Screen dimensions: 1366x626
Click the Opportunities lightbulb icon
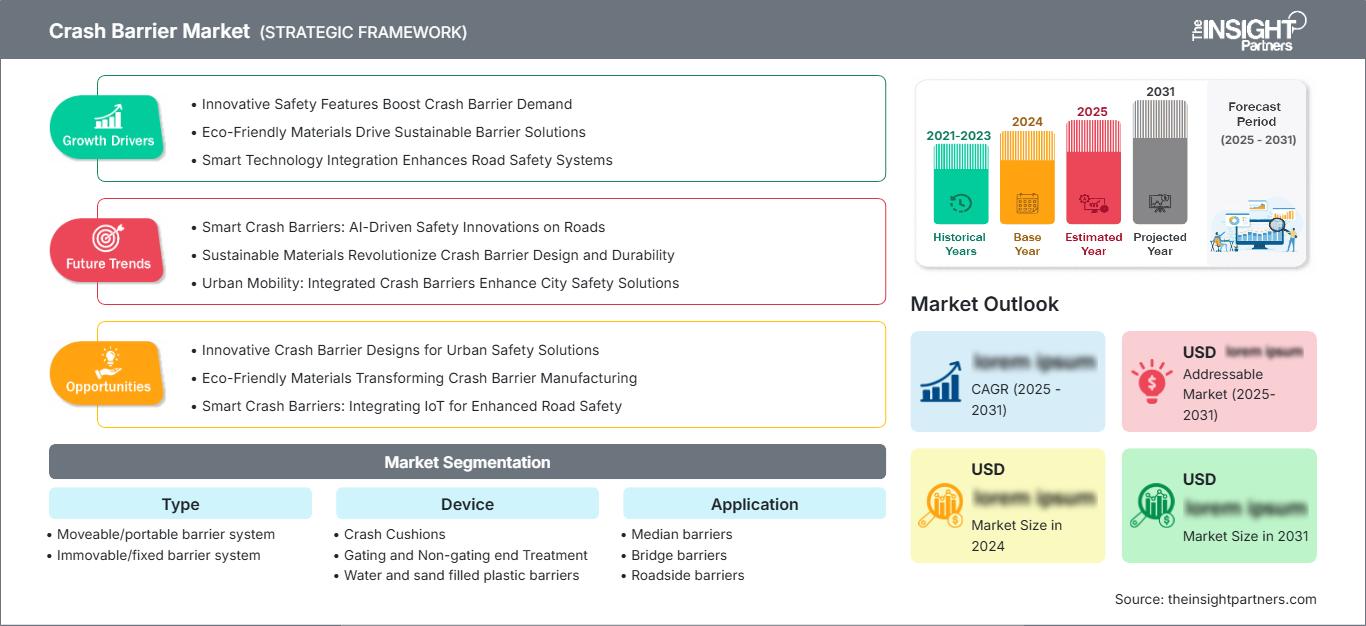click(108, 362)
